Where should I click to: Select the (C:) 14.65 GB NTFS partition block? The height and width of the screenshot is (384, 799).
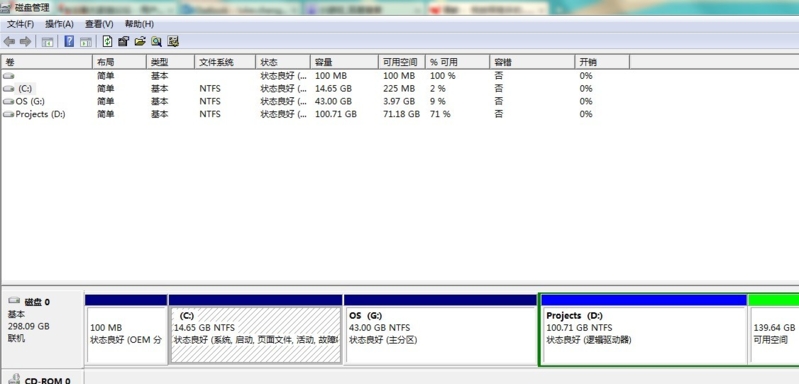click(x=255, y=330)
